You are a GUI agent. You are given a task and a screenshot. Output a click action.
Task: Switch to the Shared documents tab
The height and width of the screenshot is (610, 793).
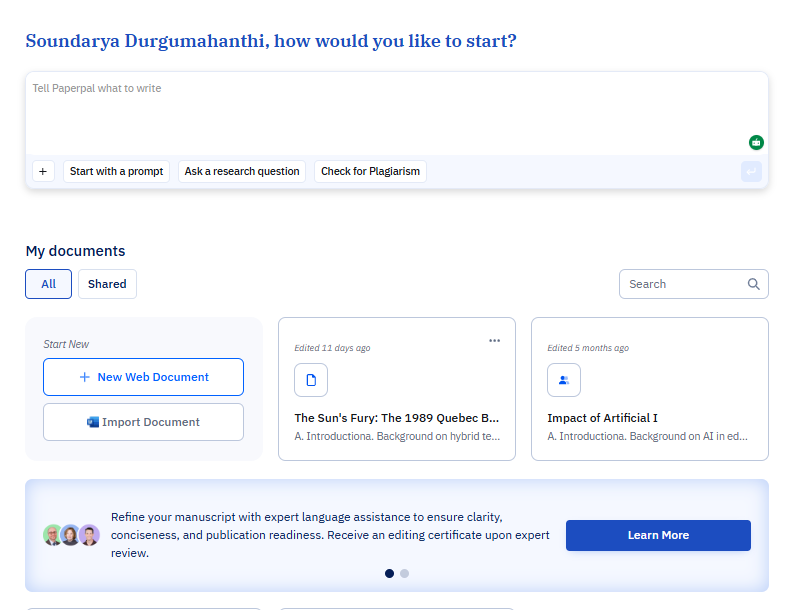click(x=107, y=284)
